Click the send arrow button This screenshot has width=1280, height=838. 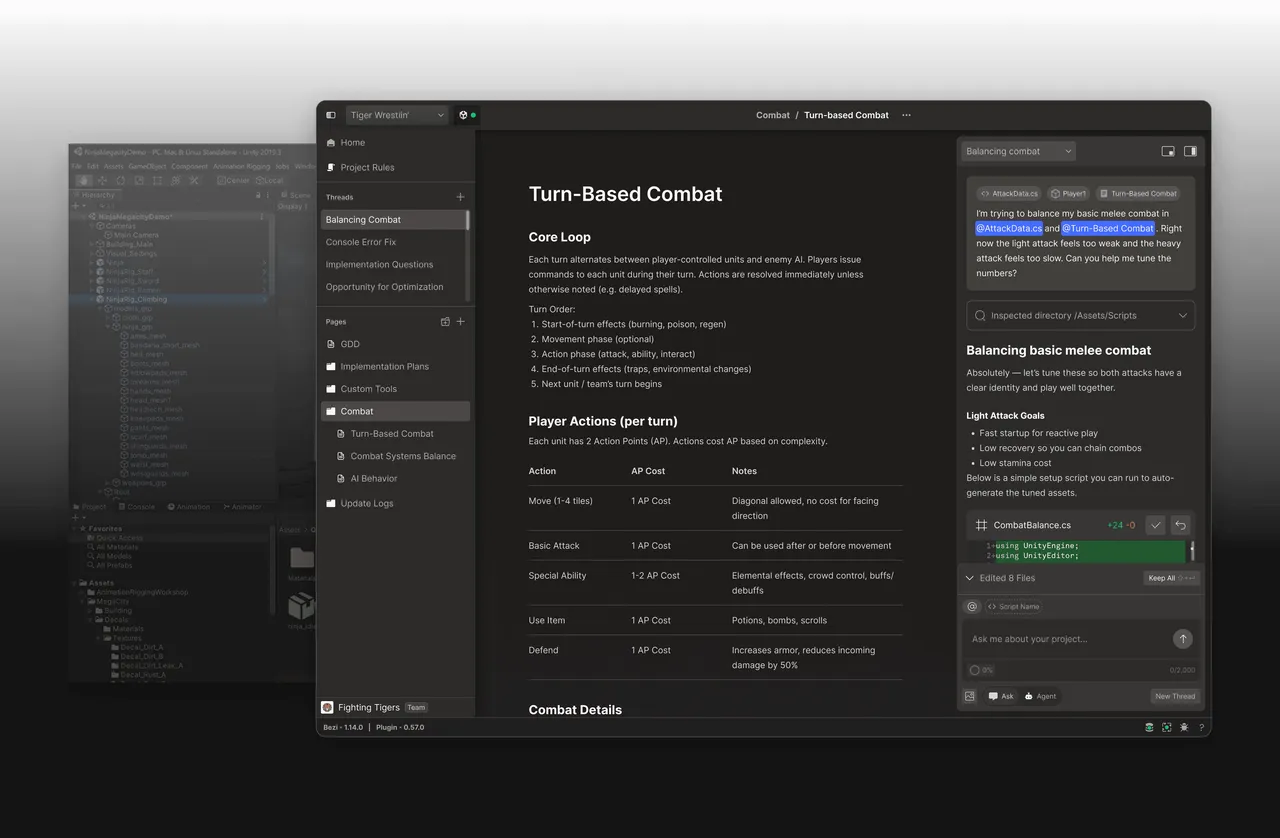[x=1183, y=639]
